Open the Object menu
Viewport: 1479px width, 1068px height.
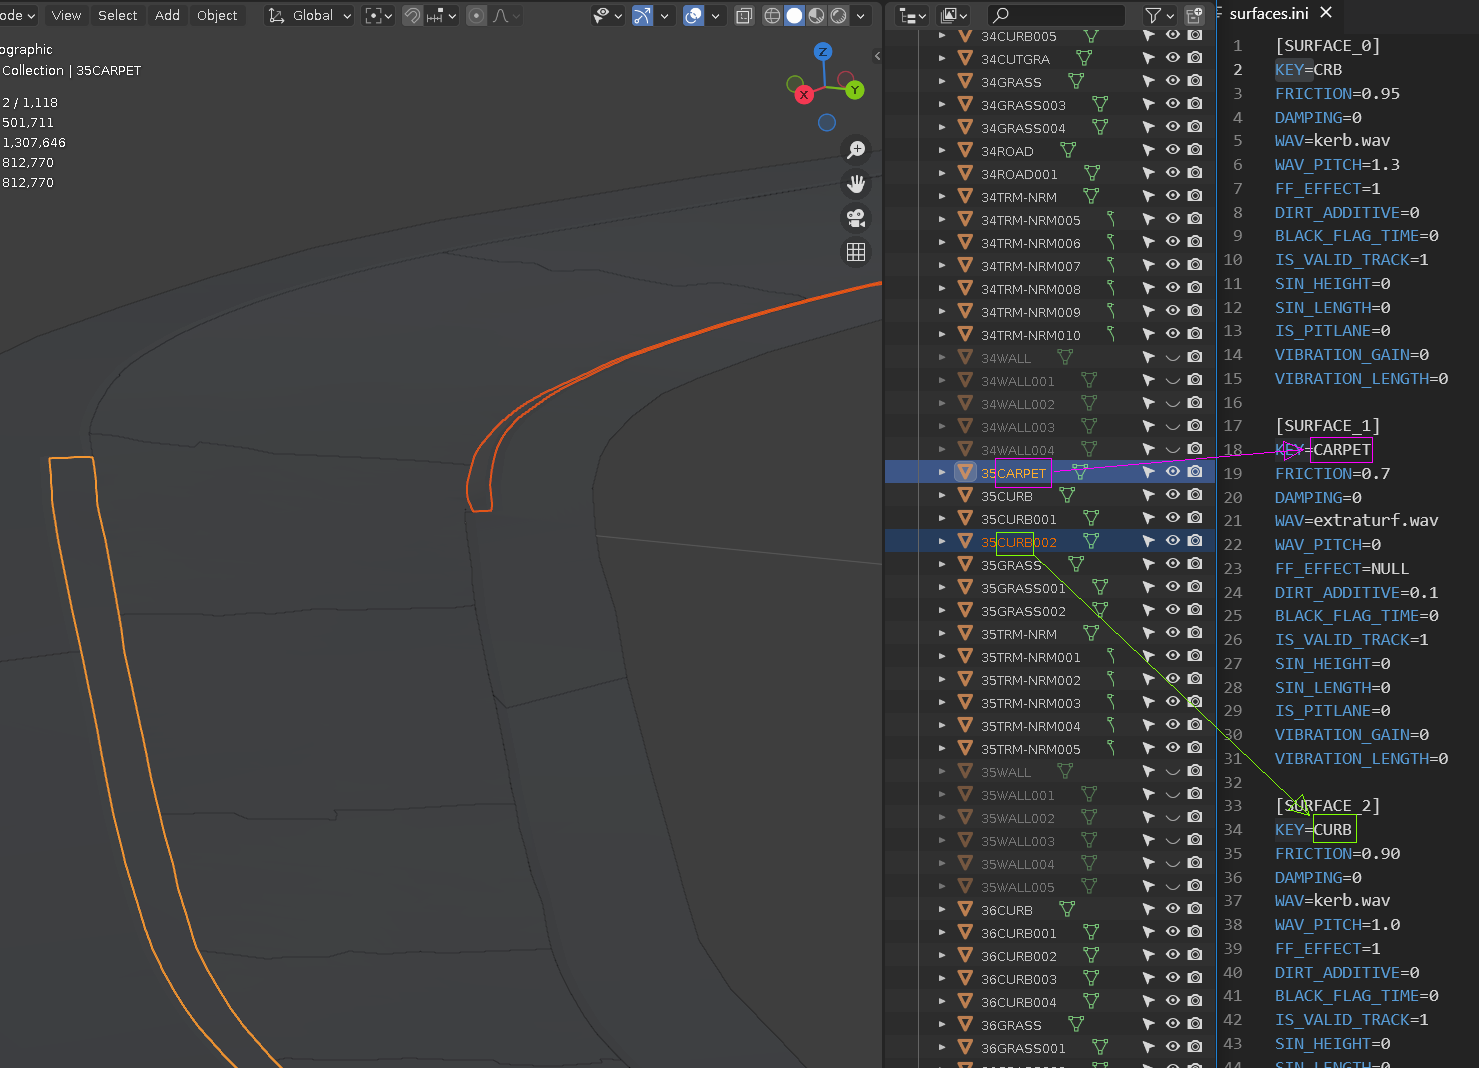pos(217,15)
